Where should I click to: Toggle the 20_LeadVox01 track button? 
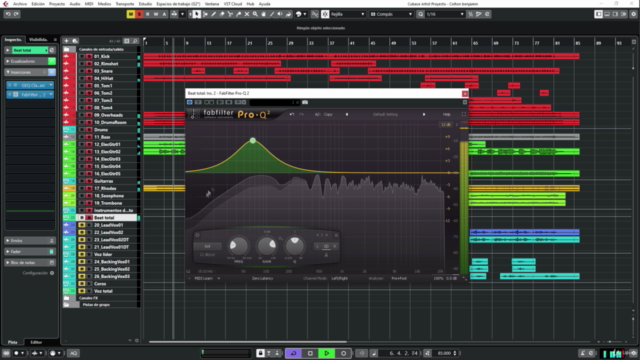(82, 225)
